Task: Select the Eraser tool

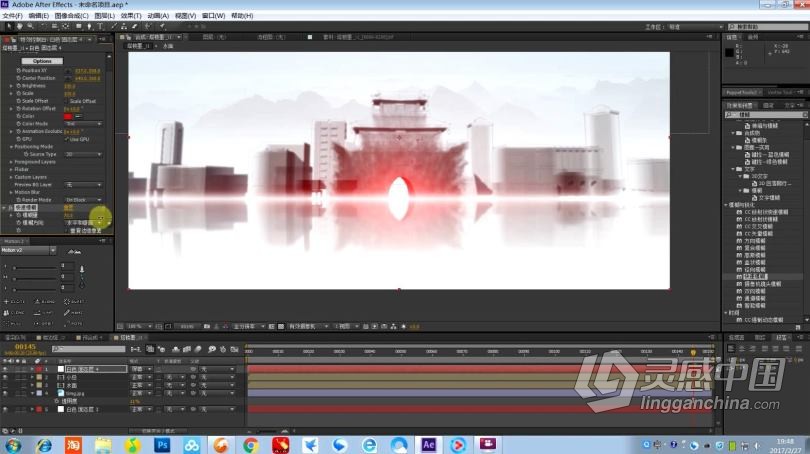Action: [x=135, y=26]
